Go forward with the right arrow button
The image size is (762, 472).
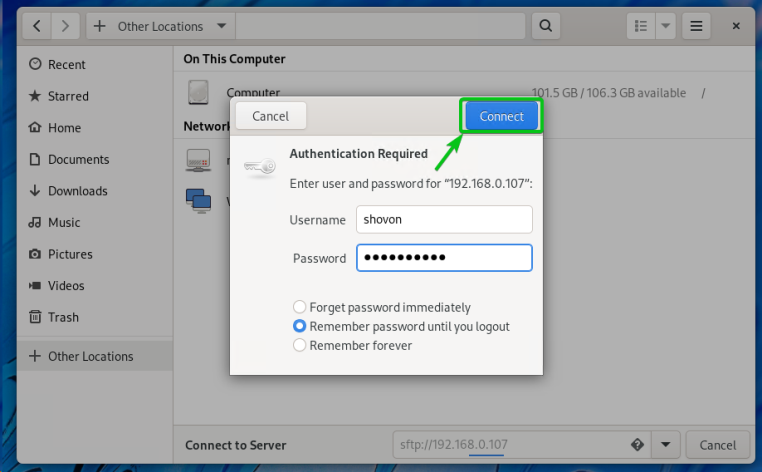point(65,26)
